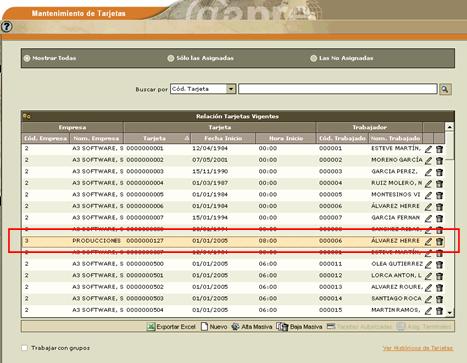Delete card 0000000501 of LORCA ANTON
Screen dimensions: 467x363
click(x=439, y=276)
